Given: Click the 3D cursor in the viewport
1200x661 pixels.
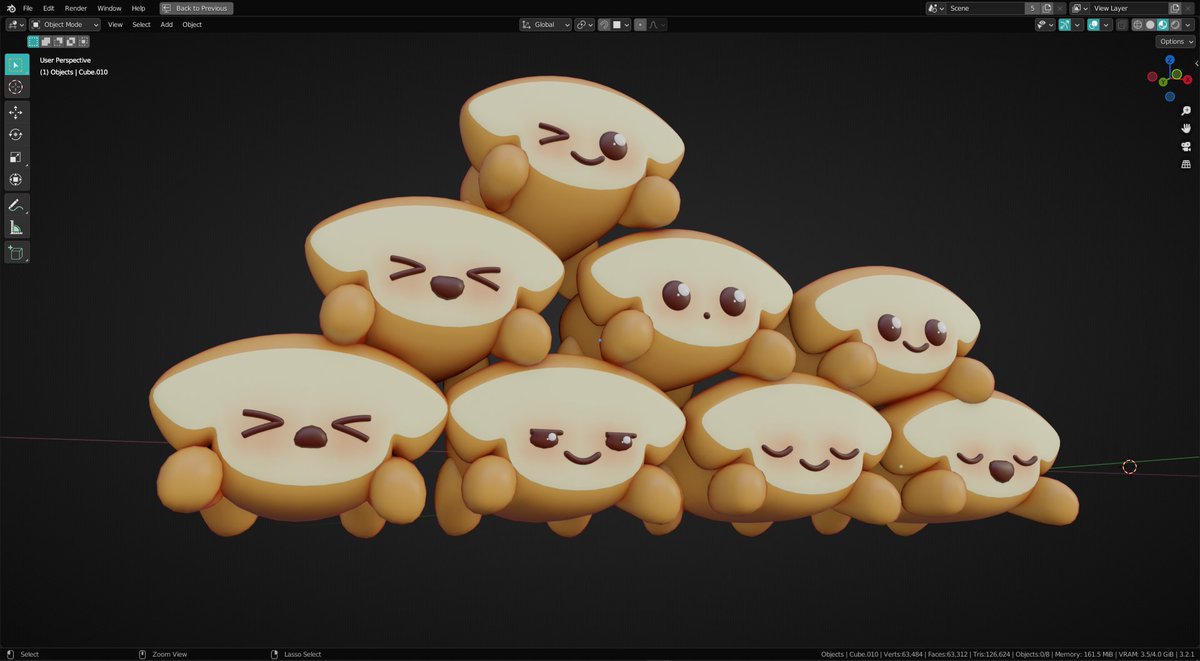Looking at the screenshot, I should coord(1130,467).
